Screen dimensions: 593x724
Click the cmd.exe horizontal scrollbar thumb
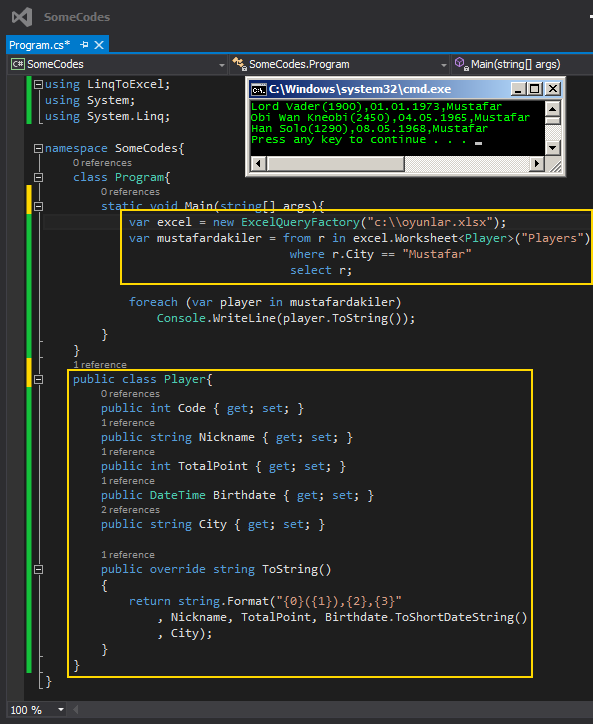(x=336, y=163)
